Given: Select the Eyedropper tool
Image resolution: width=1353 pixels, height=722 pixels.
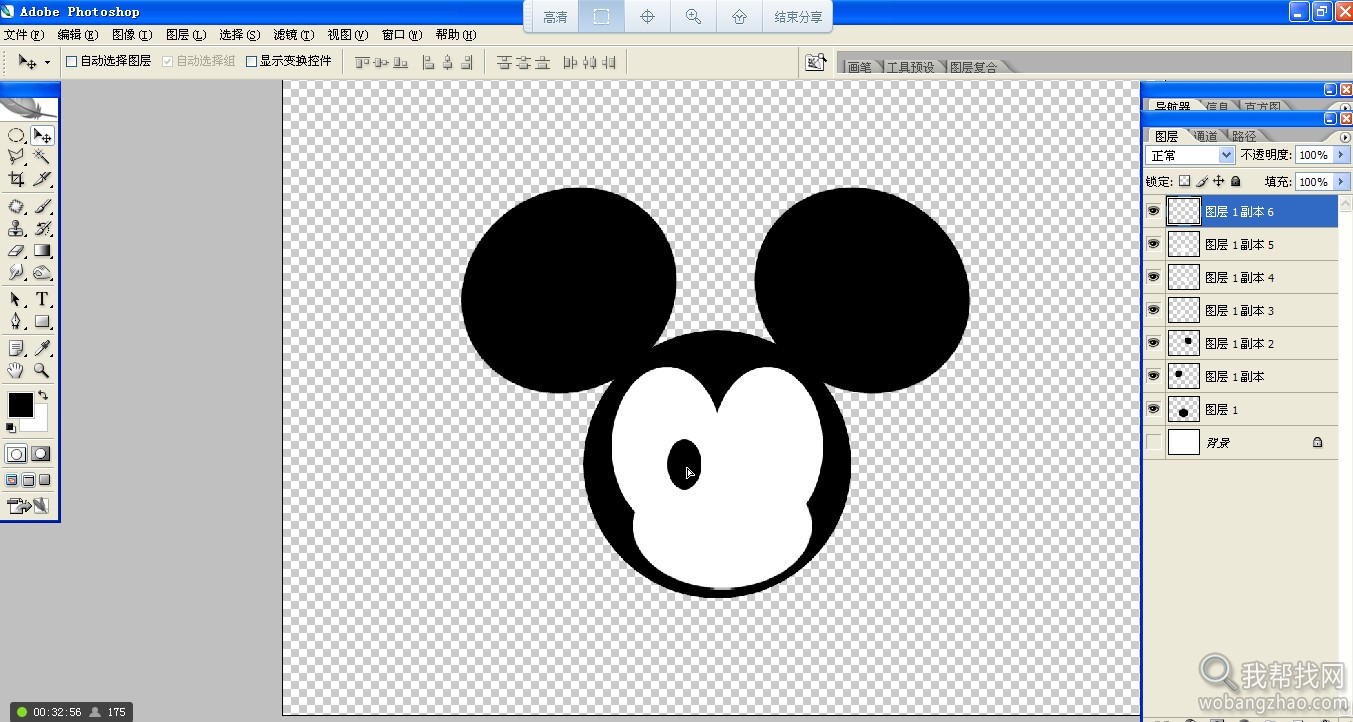Looking at the screenshot, I should pyautogui.click(x=42, y=348).
